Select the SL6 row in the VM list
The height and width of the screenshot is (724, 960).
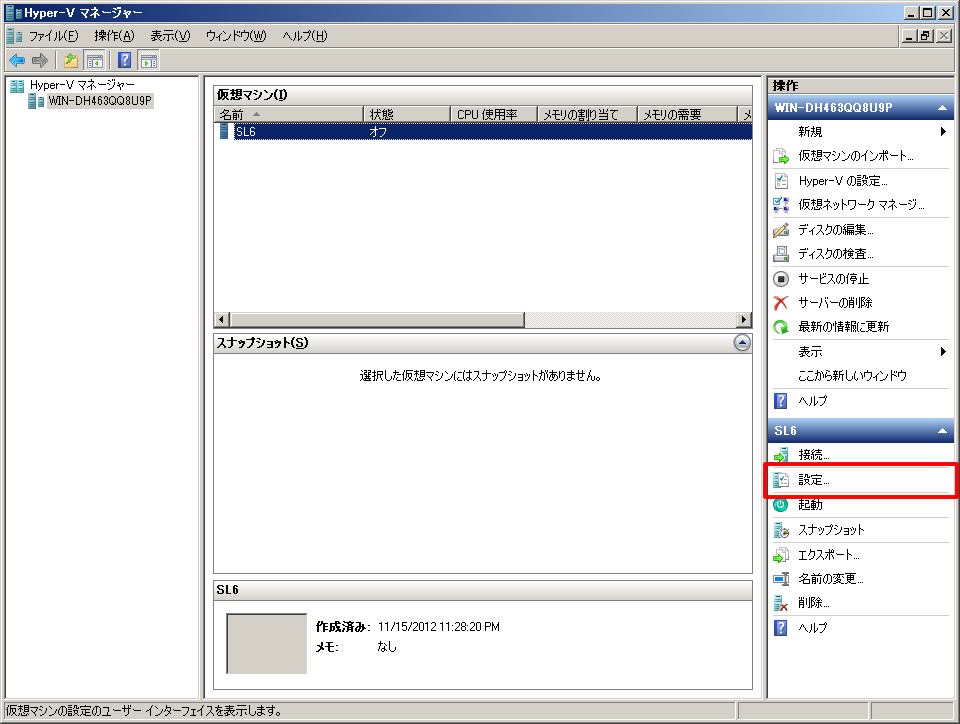484,131
